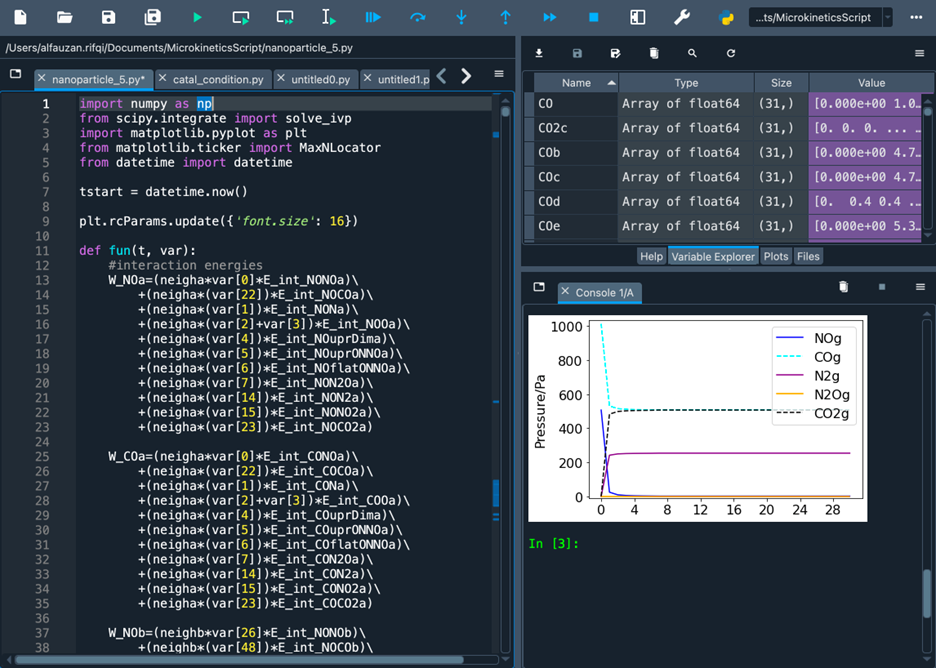
Task: Open Preferences wrench icon
Action: point(682,17)
